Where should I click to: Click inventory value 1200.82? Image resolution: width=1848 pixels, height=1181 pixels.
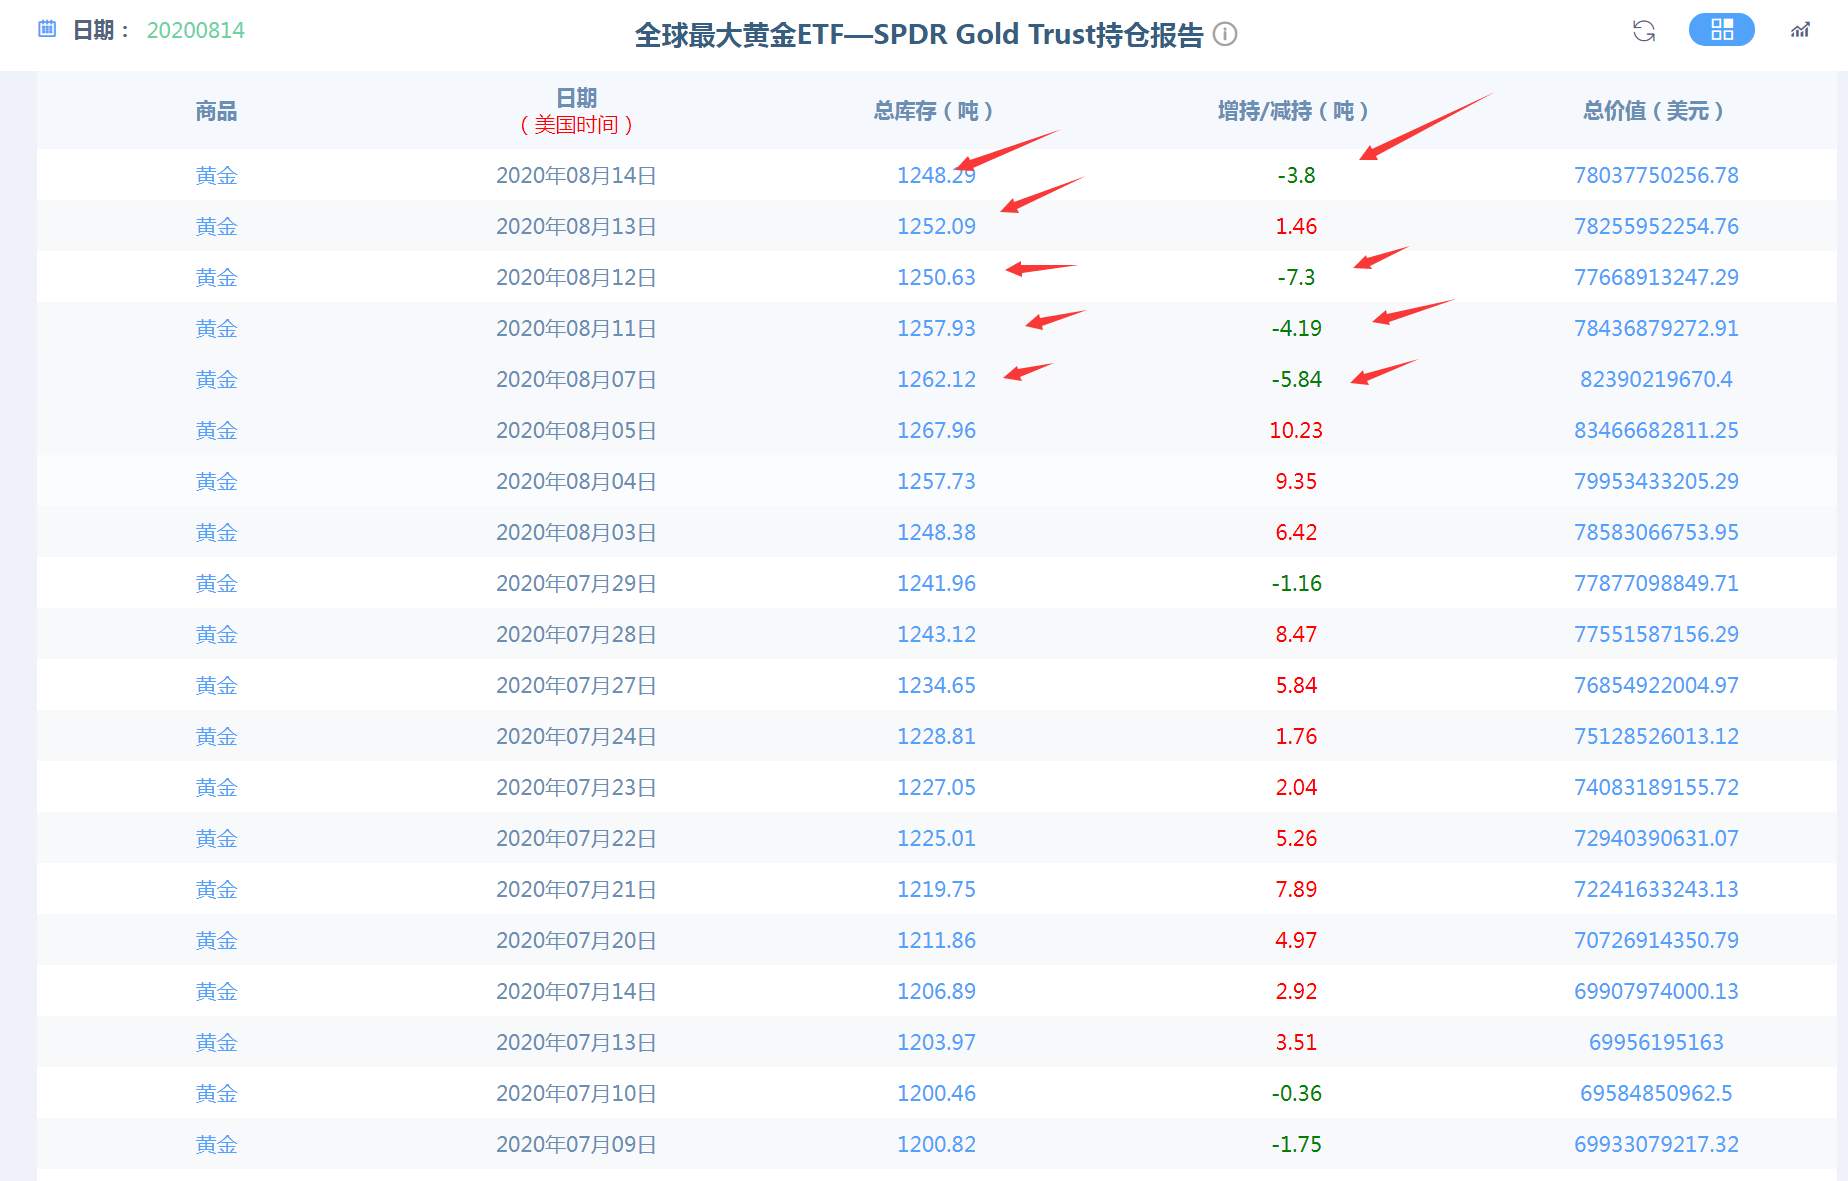(936, 1145)
